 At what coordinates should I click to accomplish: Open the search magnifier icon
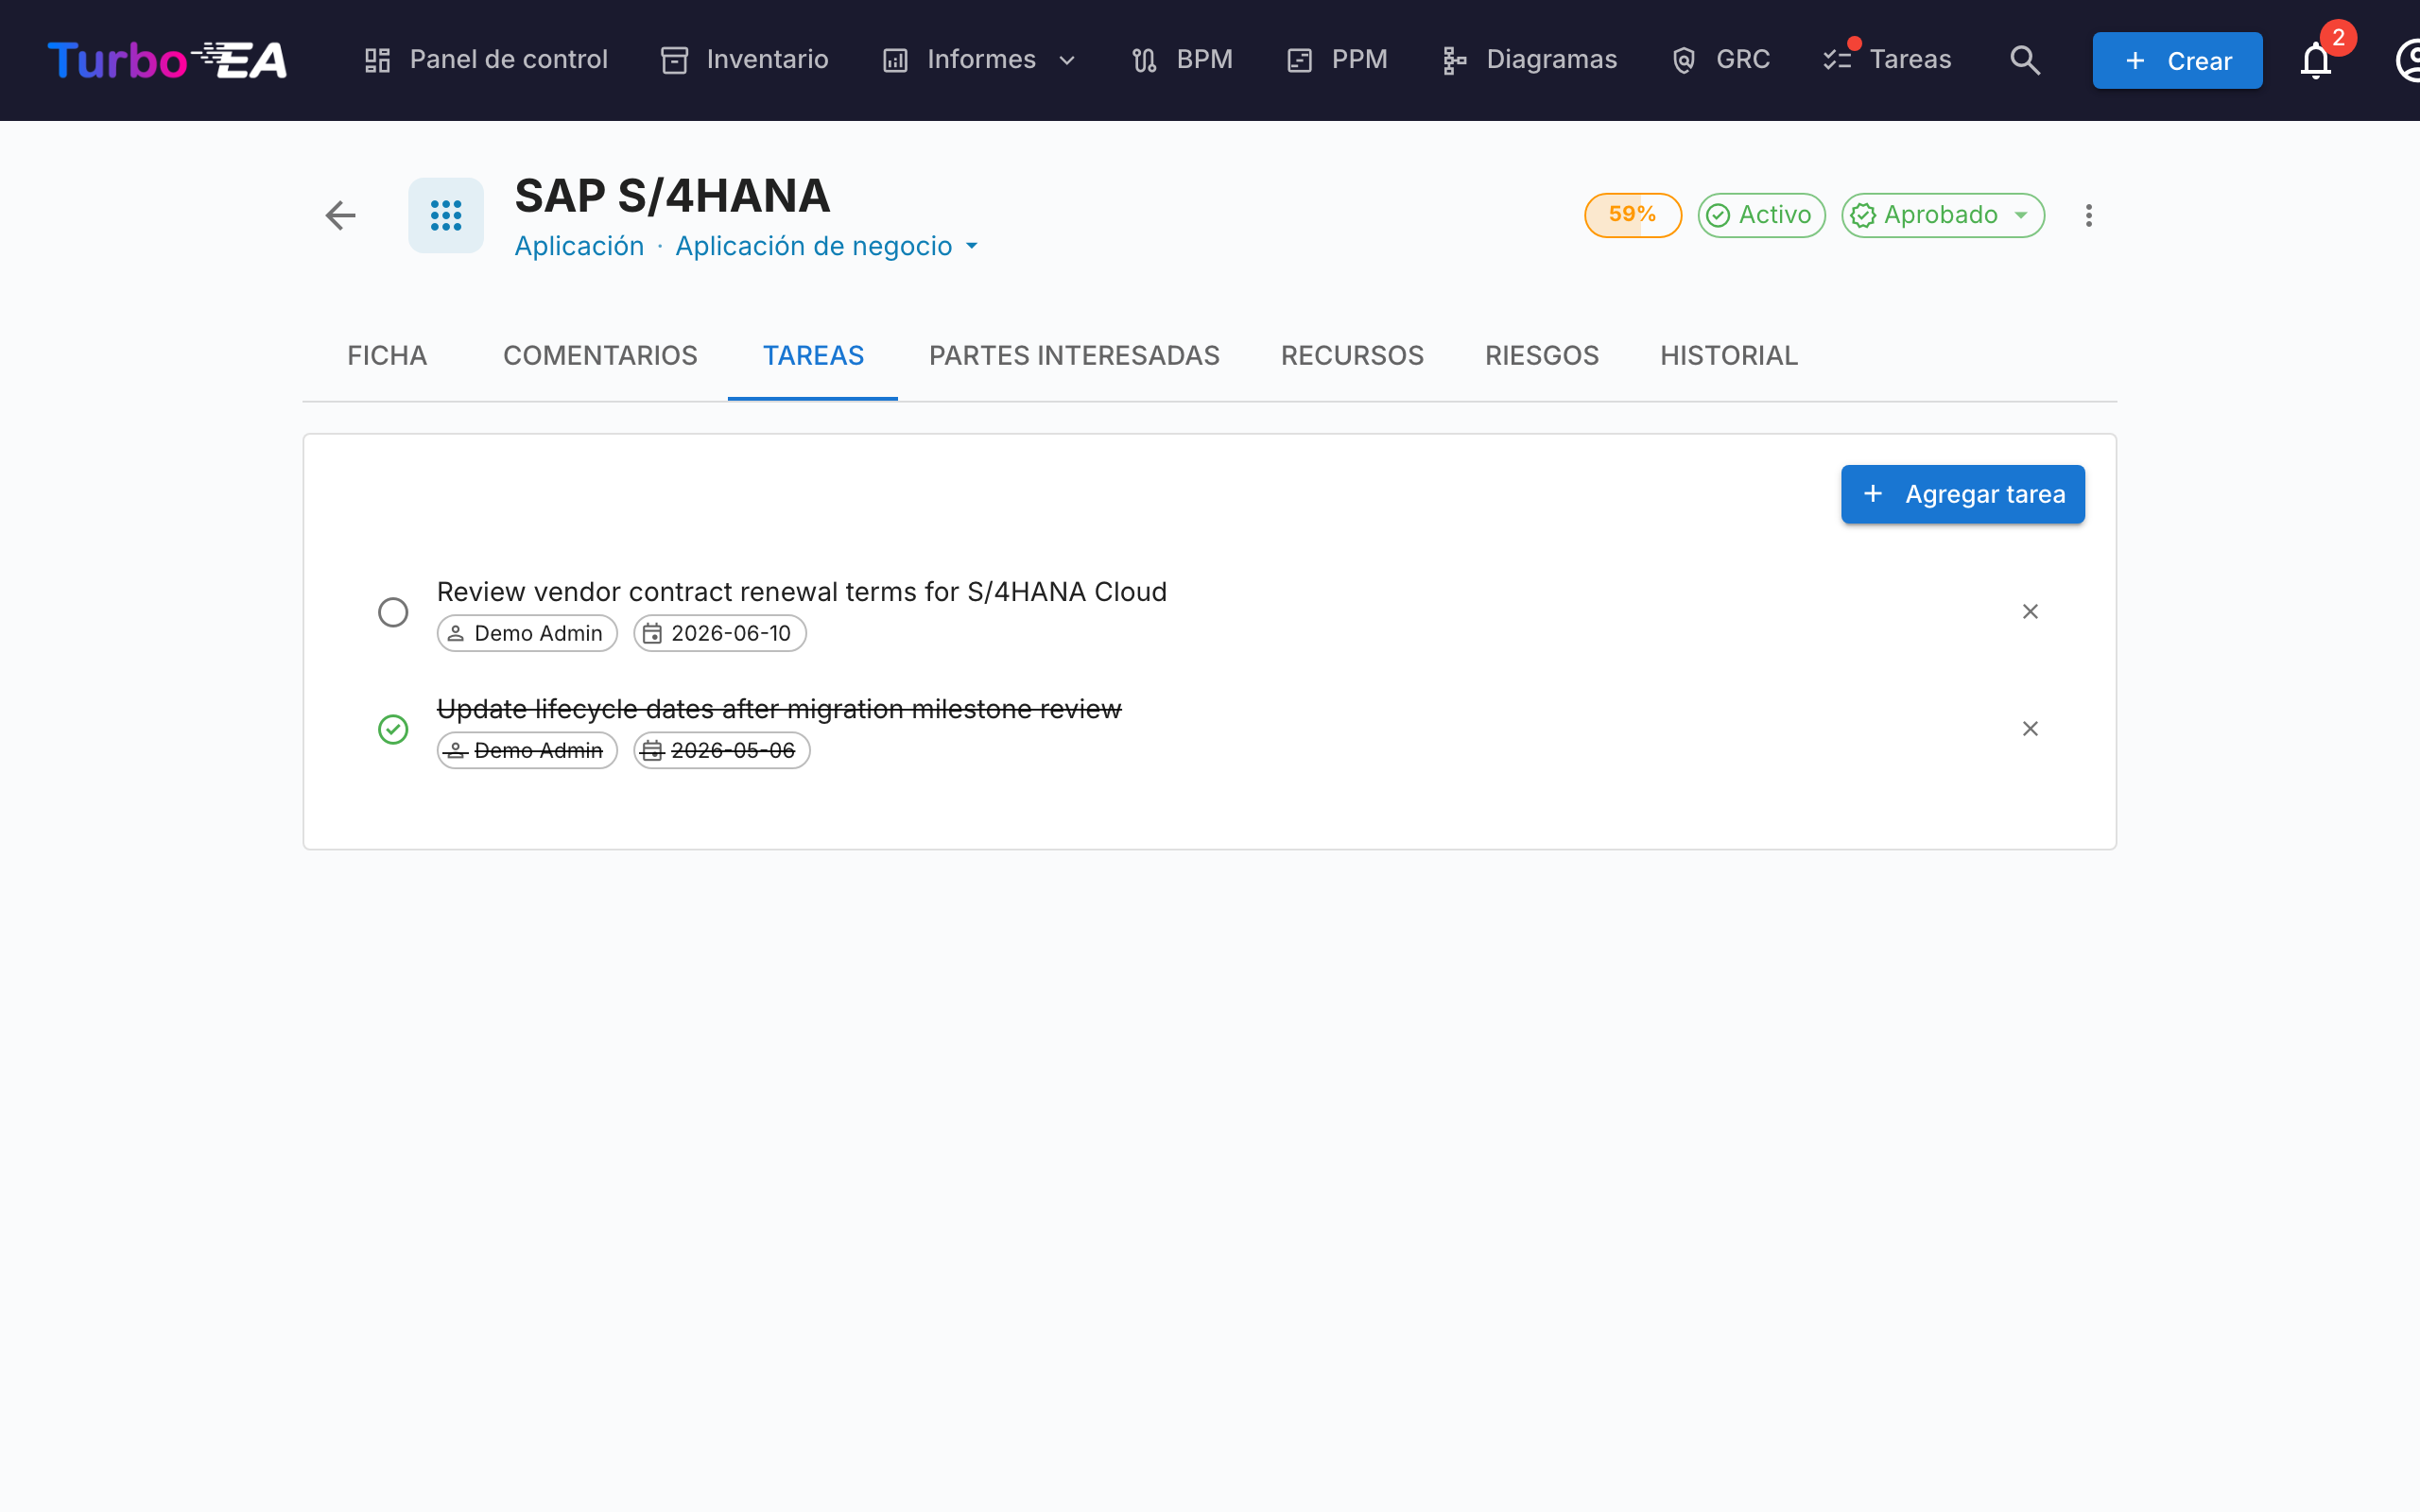(2025, 60)
